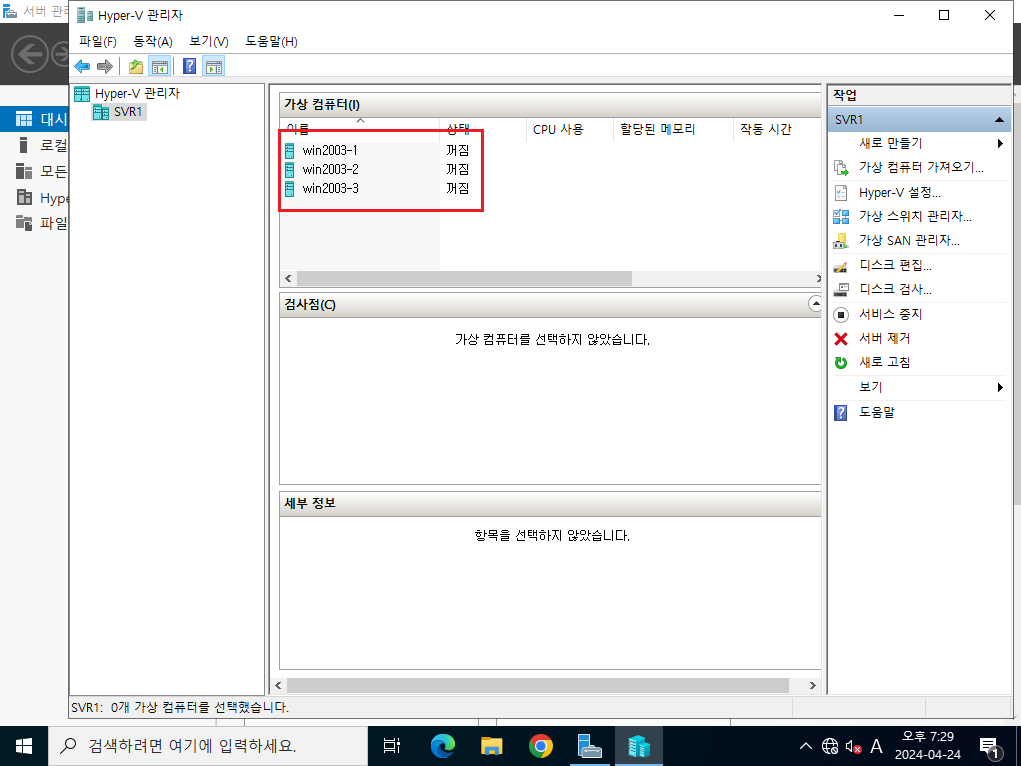Click the virtual switch manager icon
Screen dimensions: 1021x766
[841, 217]
